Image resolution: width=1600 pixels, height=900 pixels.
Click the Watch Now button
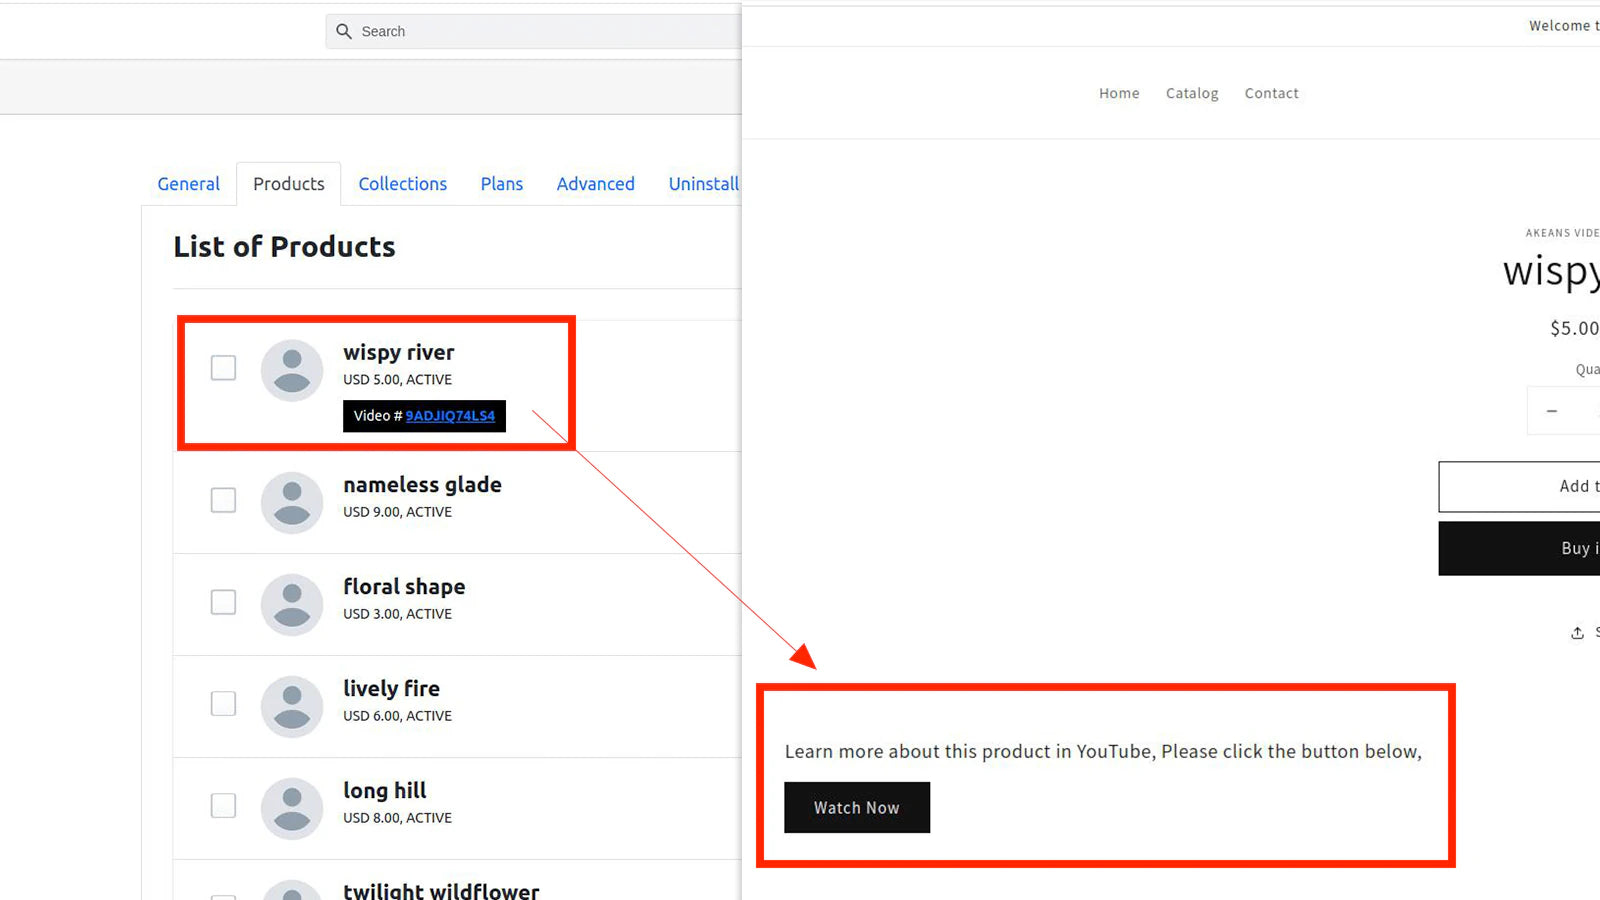pos(857,807)
